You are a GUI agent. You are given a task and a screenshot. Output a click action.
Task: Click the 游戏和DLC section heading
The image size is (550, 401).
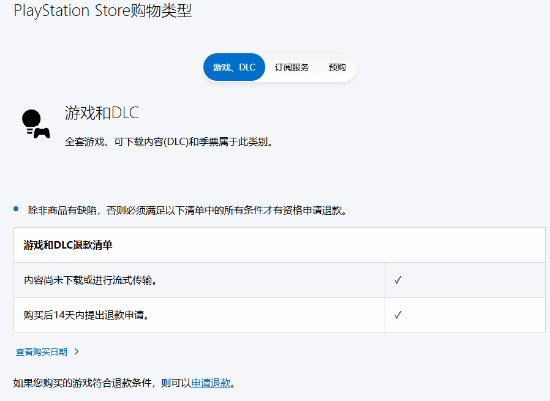102,113
